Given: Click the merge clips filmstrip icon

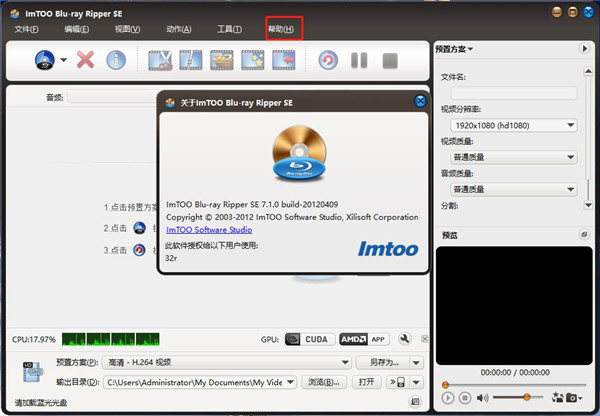Looking at the screenshot, I should tap(191, 60).
